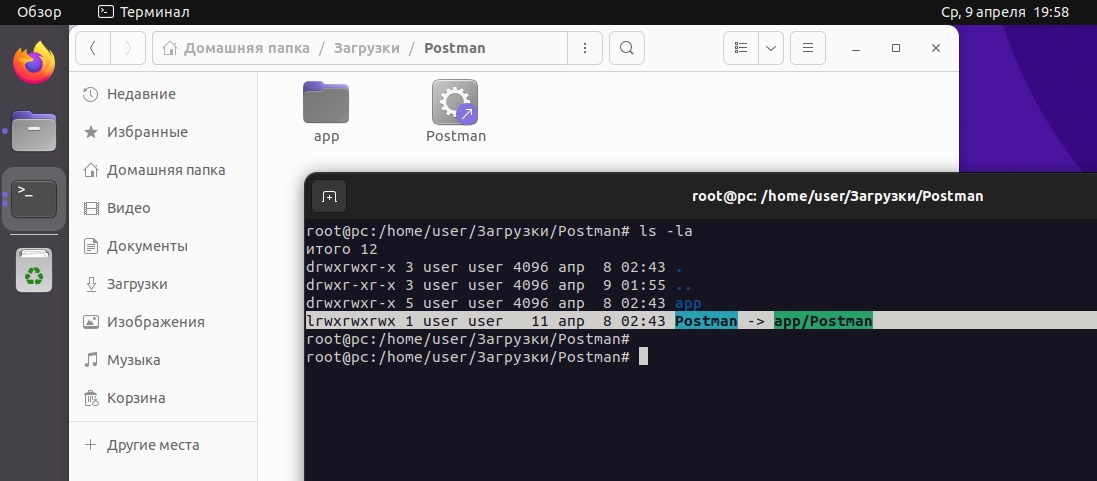The image size is (1097, 481).
Task: Go back in file manager history
Action: [92, 48]
